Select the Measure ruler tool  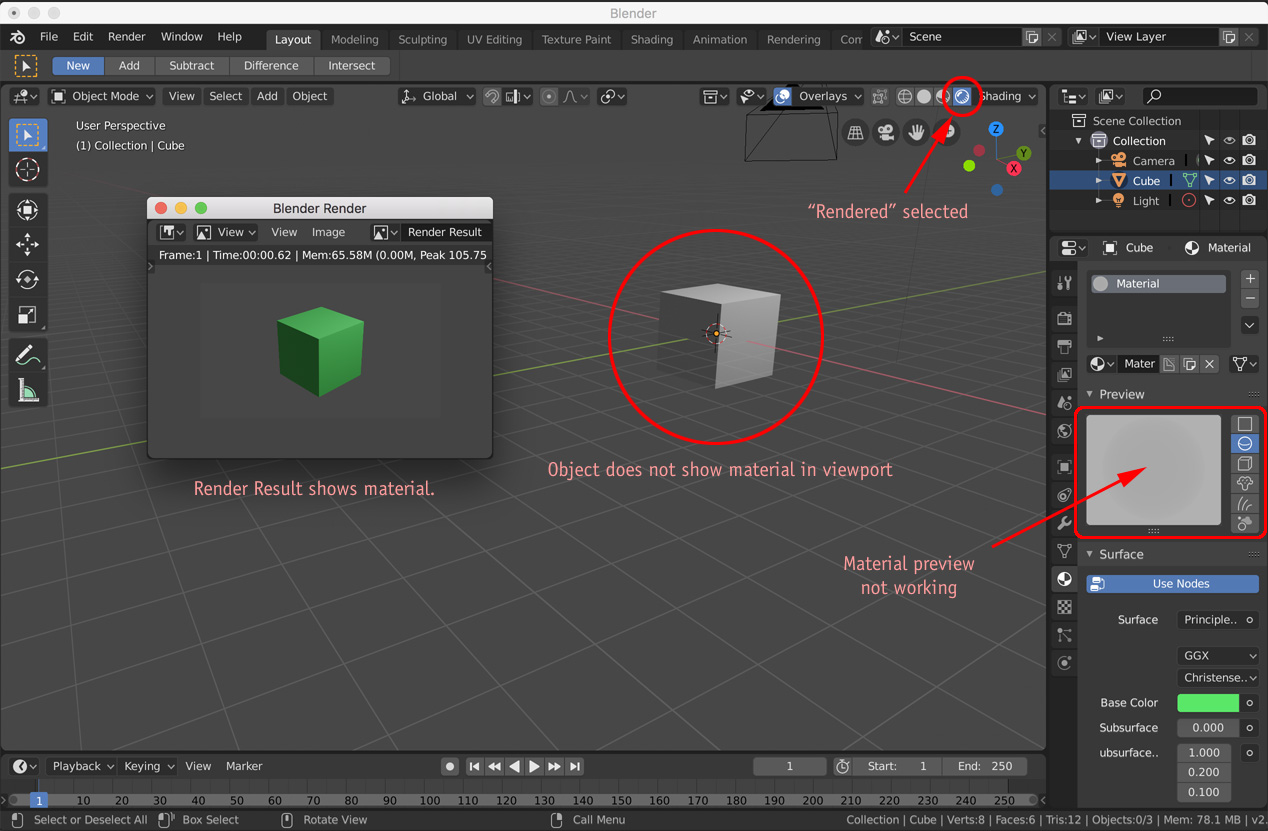pos(28,391)
